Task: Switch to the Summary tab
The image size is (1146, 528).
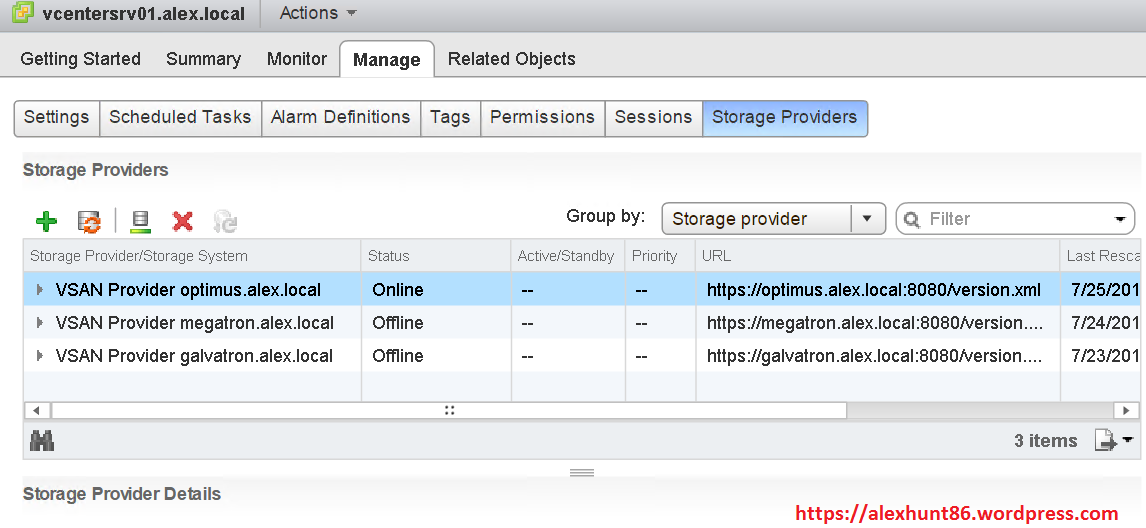Action: tap(203, 59)
